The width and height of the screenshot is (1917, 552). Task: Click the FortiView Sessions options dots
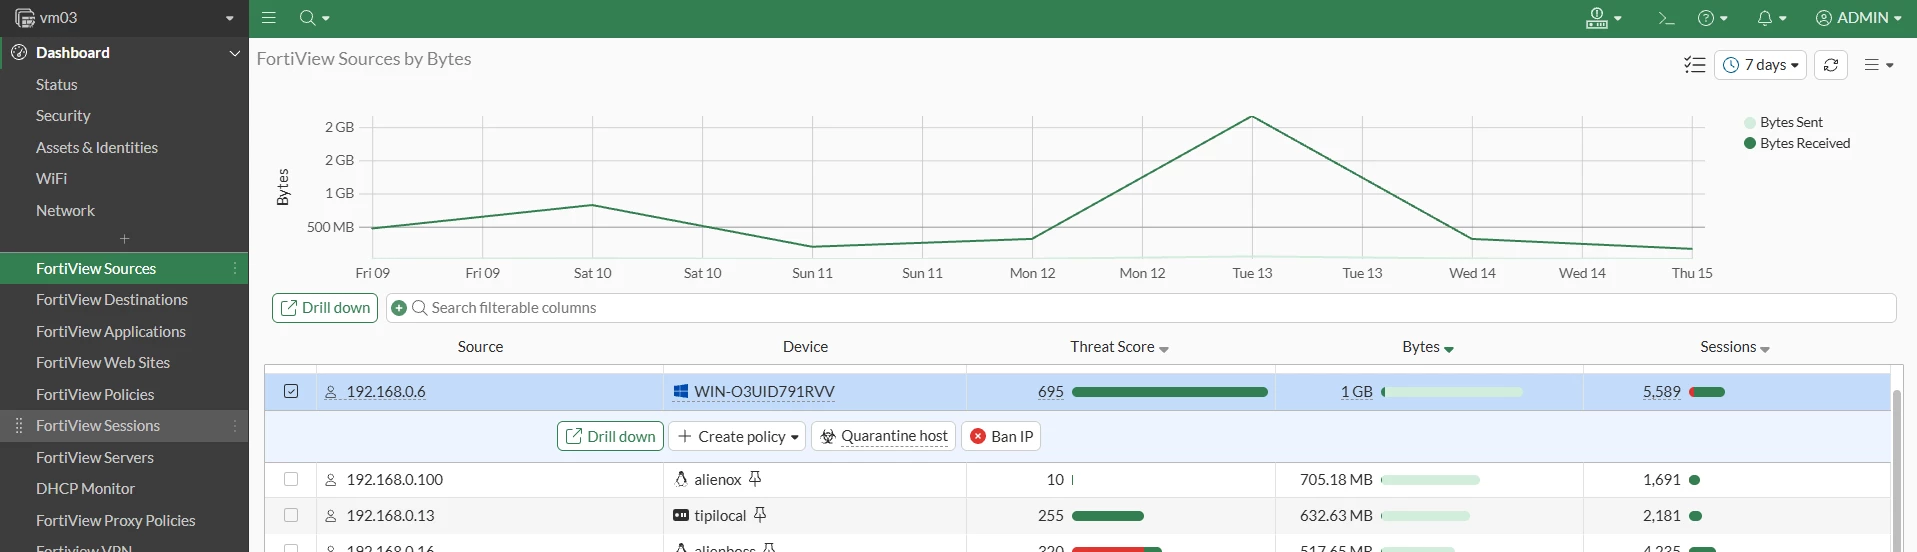235,425
